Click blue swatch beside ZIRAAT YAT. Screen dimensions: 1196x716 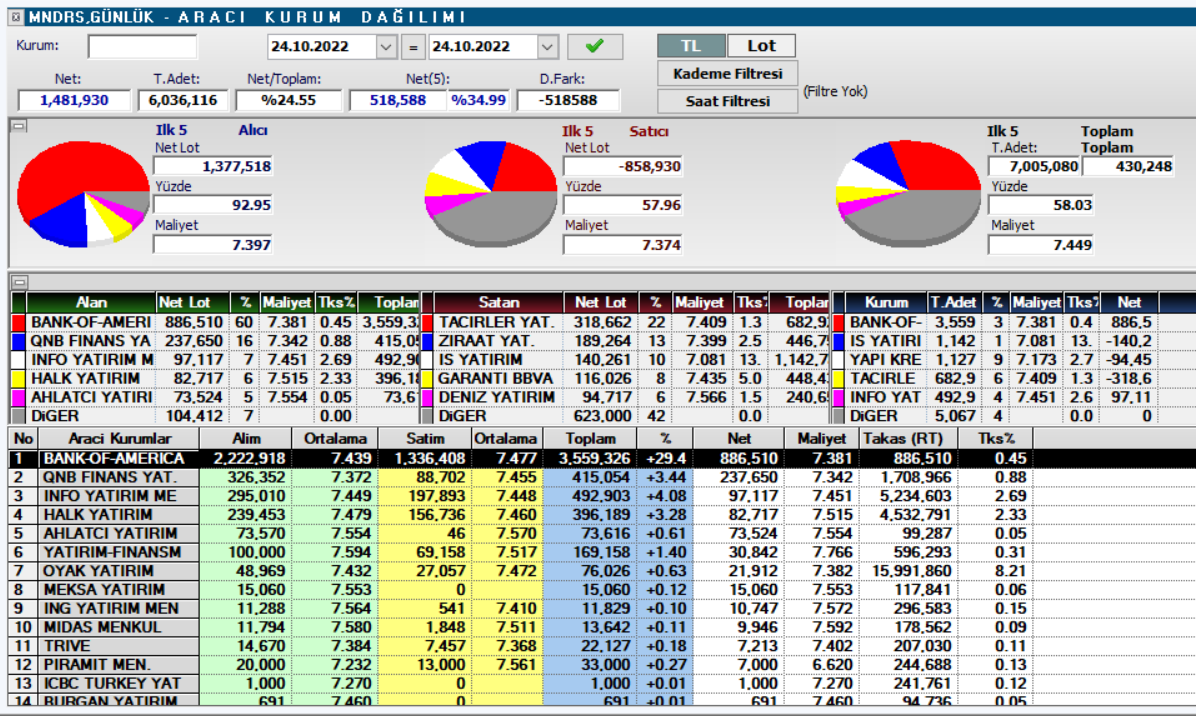pyautogui.click(x=427, y=341)
